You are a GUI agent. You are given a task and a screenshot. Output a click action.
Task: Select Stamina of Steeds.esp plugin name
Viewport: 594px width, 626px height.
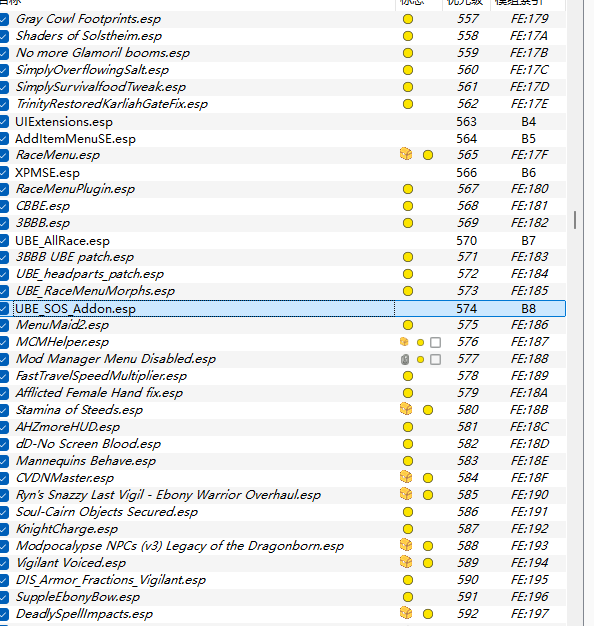(79, 410)
